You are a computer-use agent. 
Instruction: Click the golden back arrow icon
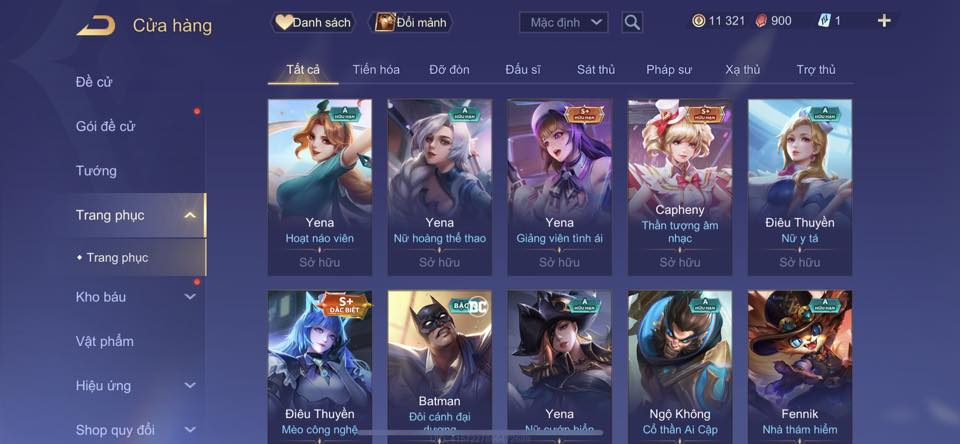pyautogui.click(x=96, y=25)
